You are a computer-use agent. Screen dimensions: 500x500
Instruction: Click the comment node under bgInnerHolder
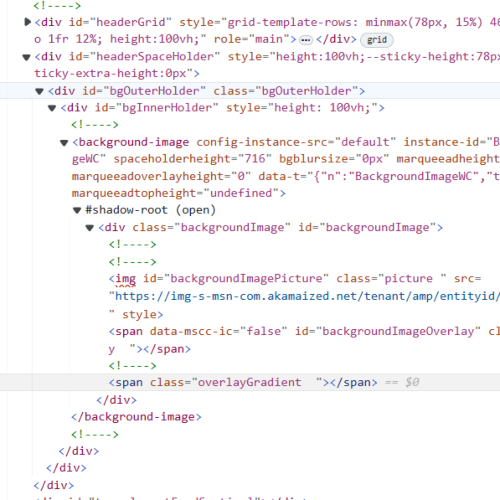point(95,125)
